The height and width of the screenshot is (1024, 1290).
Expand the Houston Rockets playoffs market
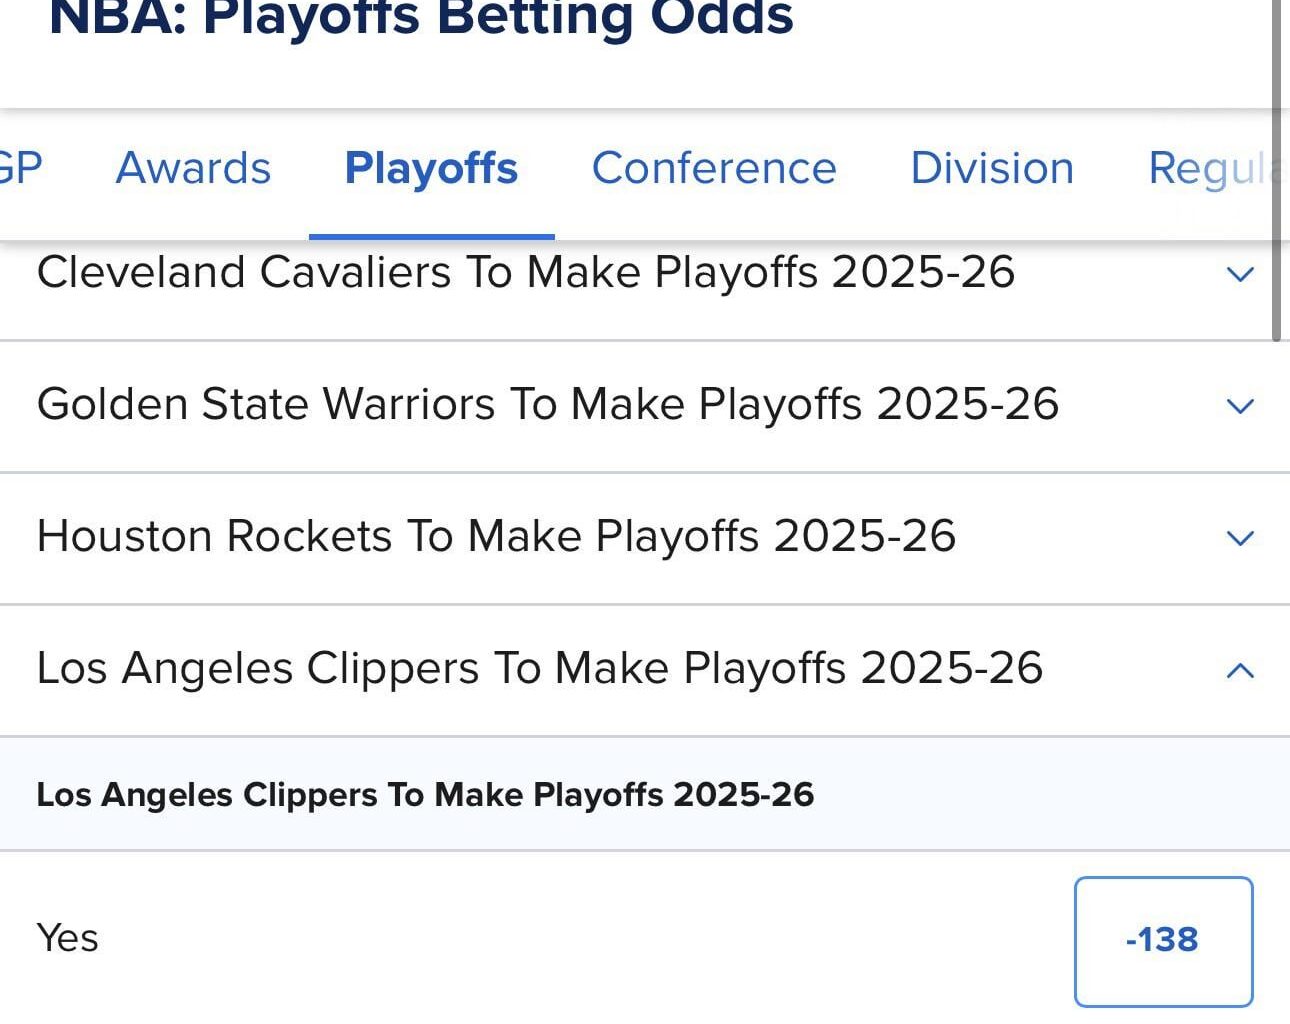(x=1240, y=539)
